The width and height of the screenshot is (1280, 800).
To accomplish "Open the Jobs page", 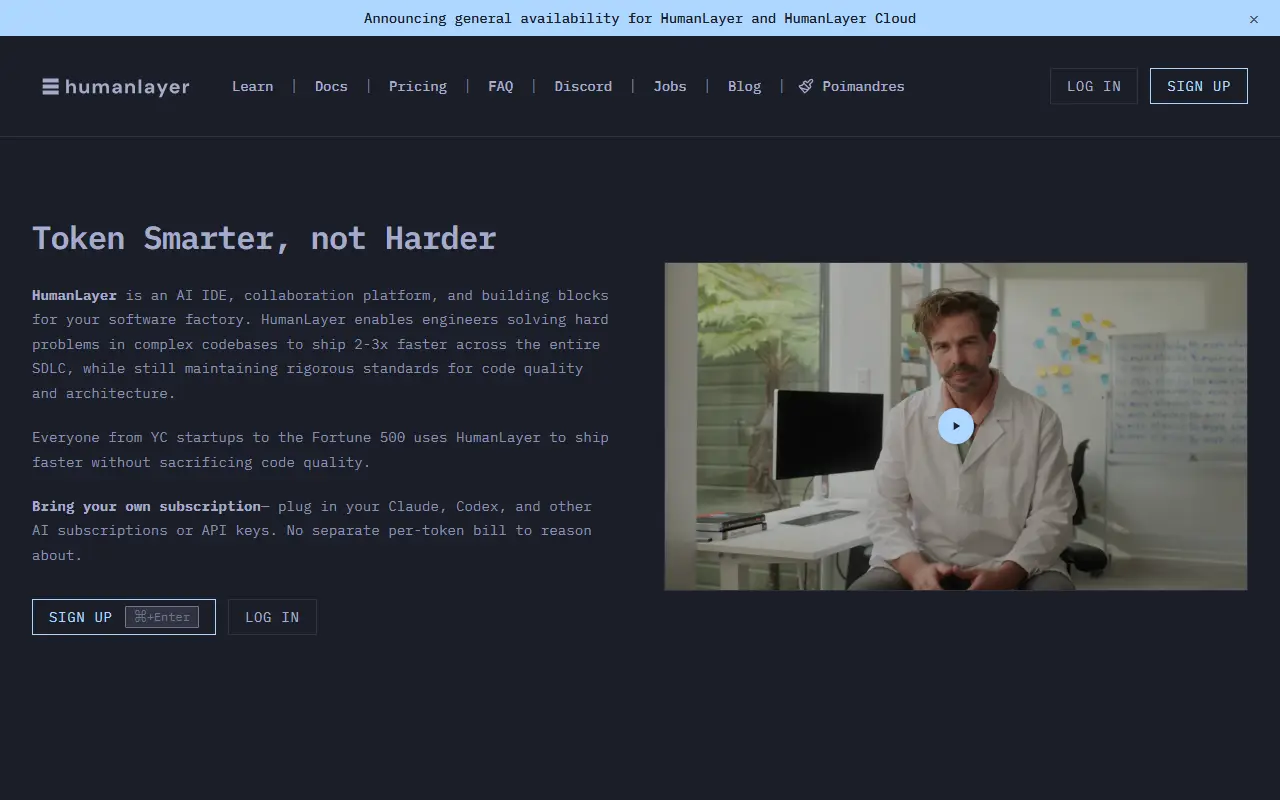I will tap(670, 87).
